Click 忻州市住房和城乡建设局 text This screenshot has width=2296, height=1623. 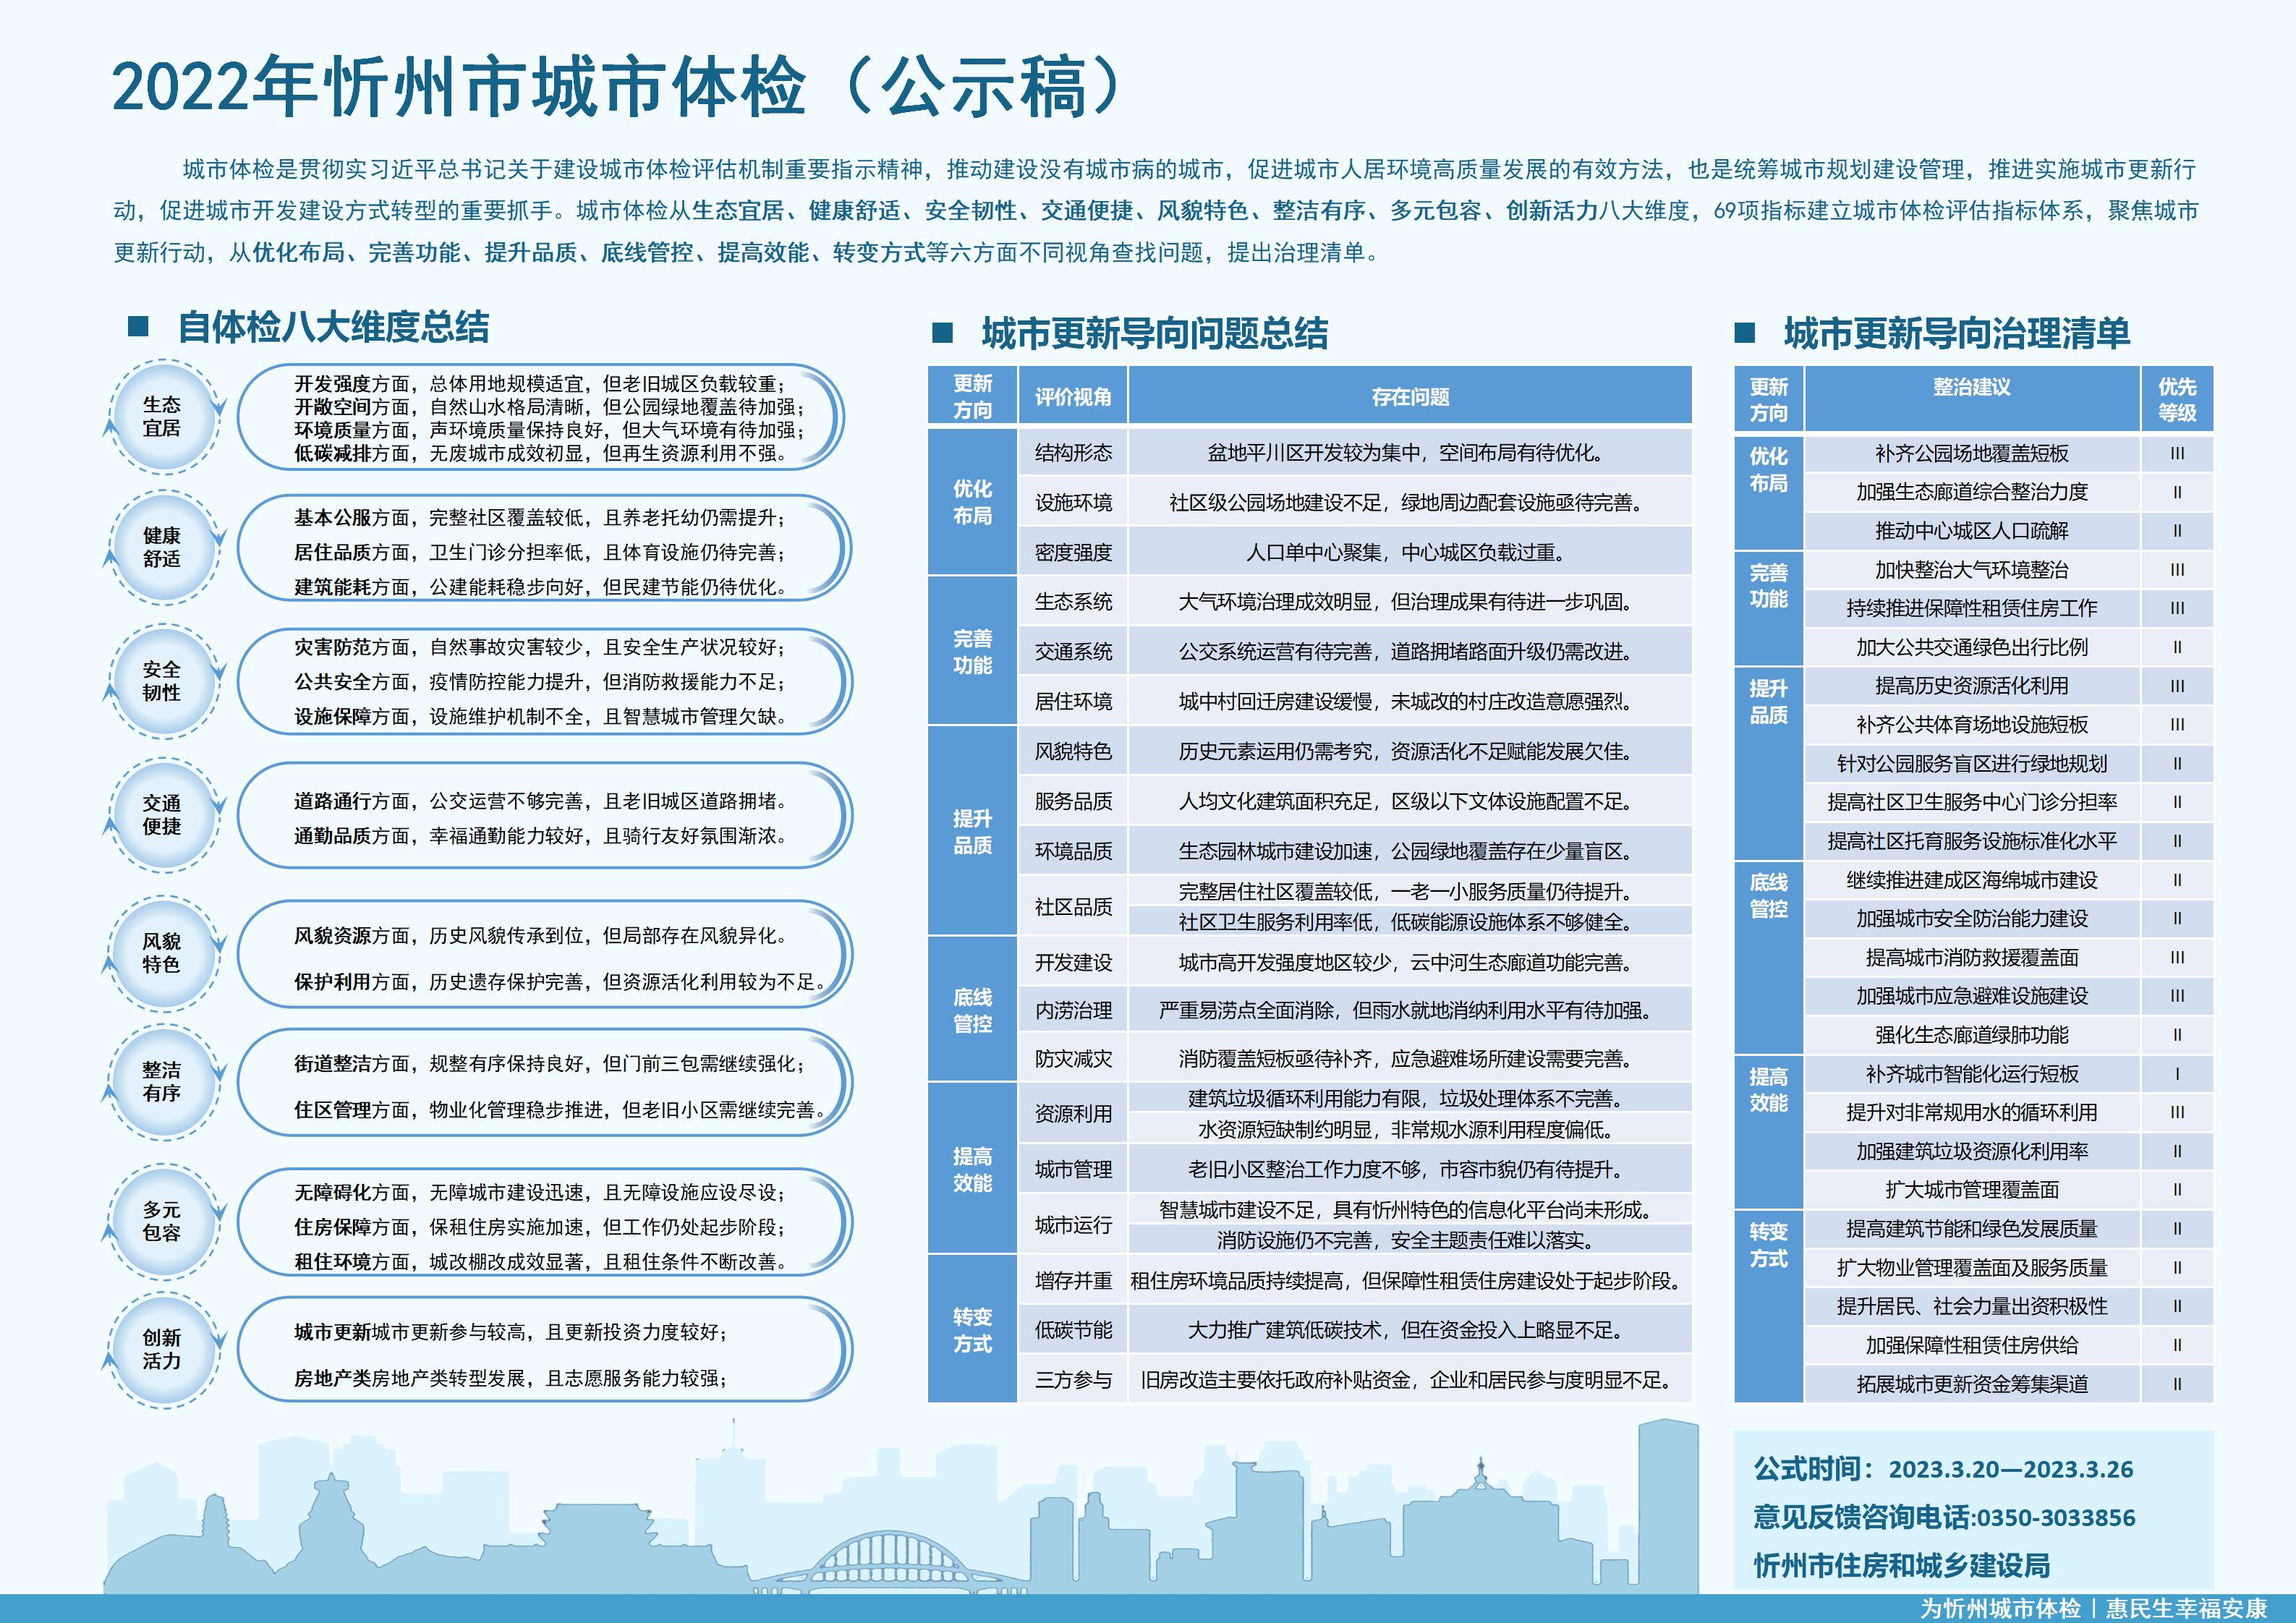click(x=1901, y=1566)
